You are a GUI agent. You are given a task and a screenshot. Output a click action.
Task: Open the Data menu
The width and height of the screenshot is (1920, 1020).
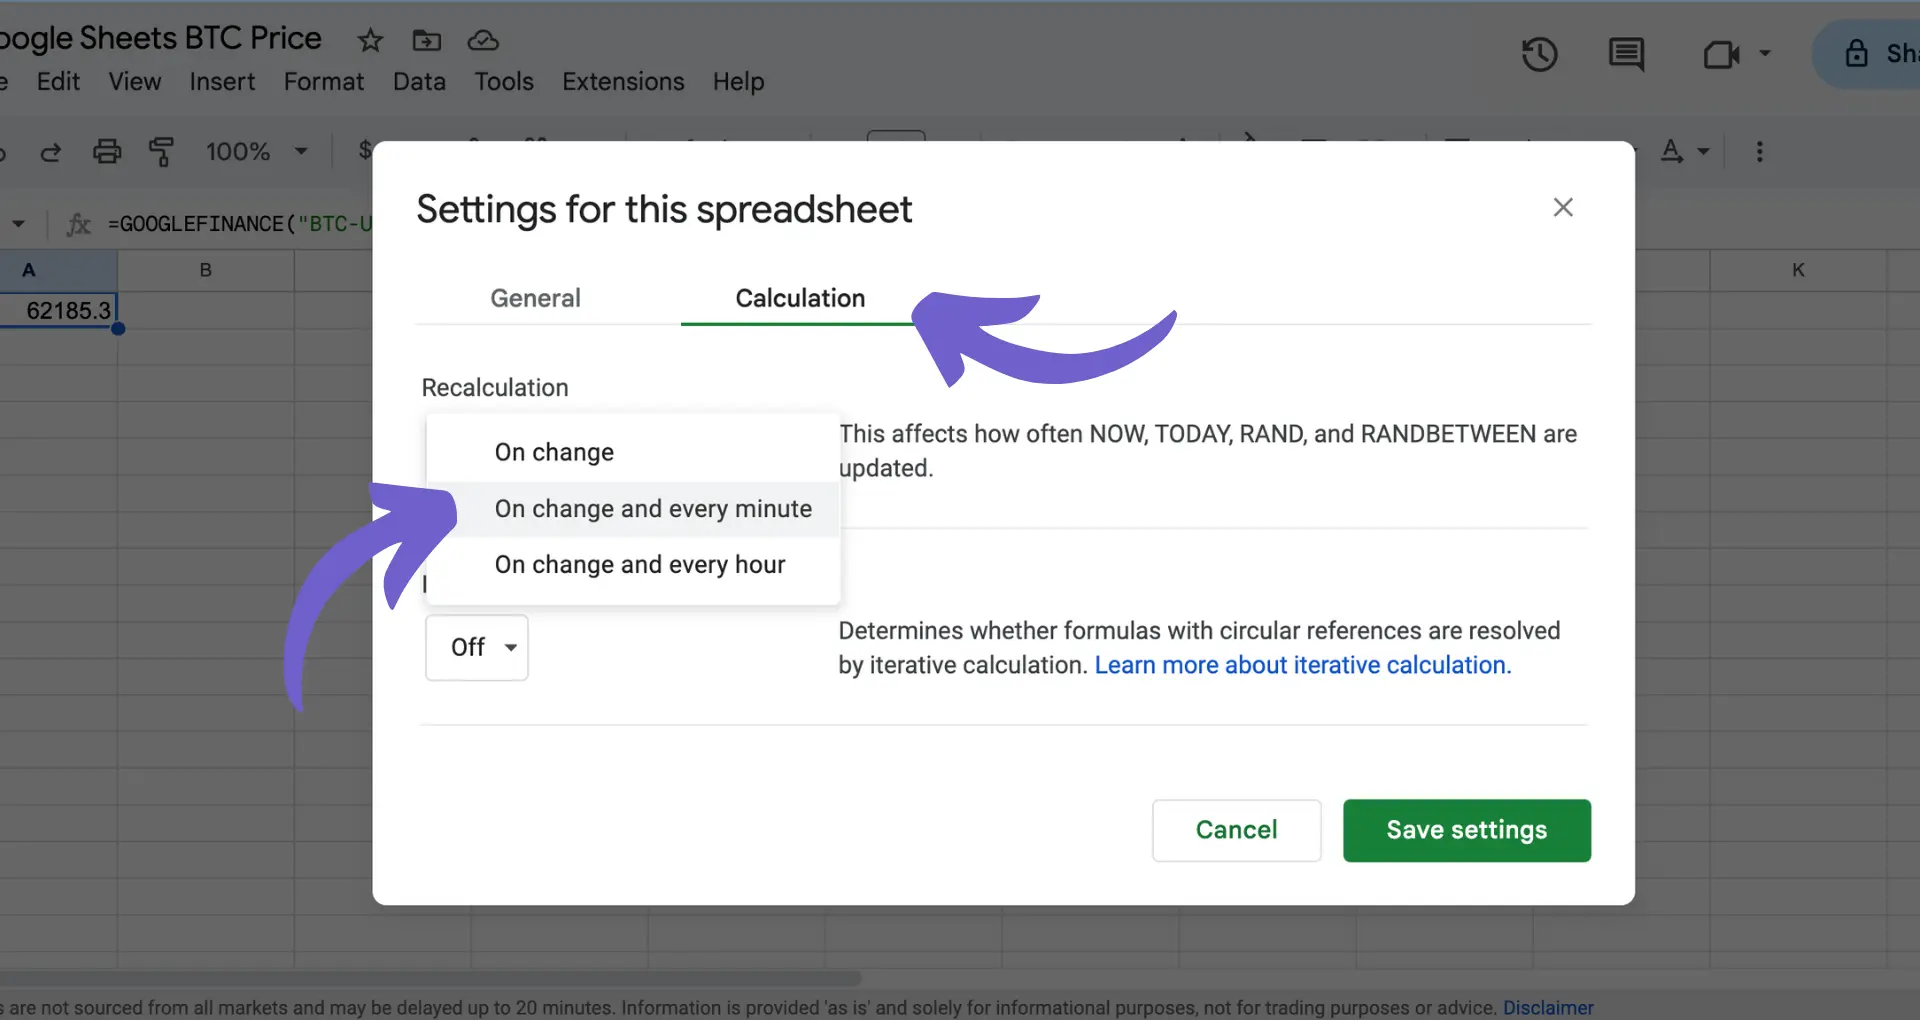[x=419, y=82]
